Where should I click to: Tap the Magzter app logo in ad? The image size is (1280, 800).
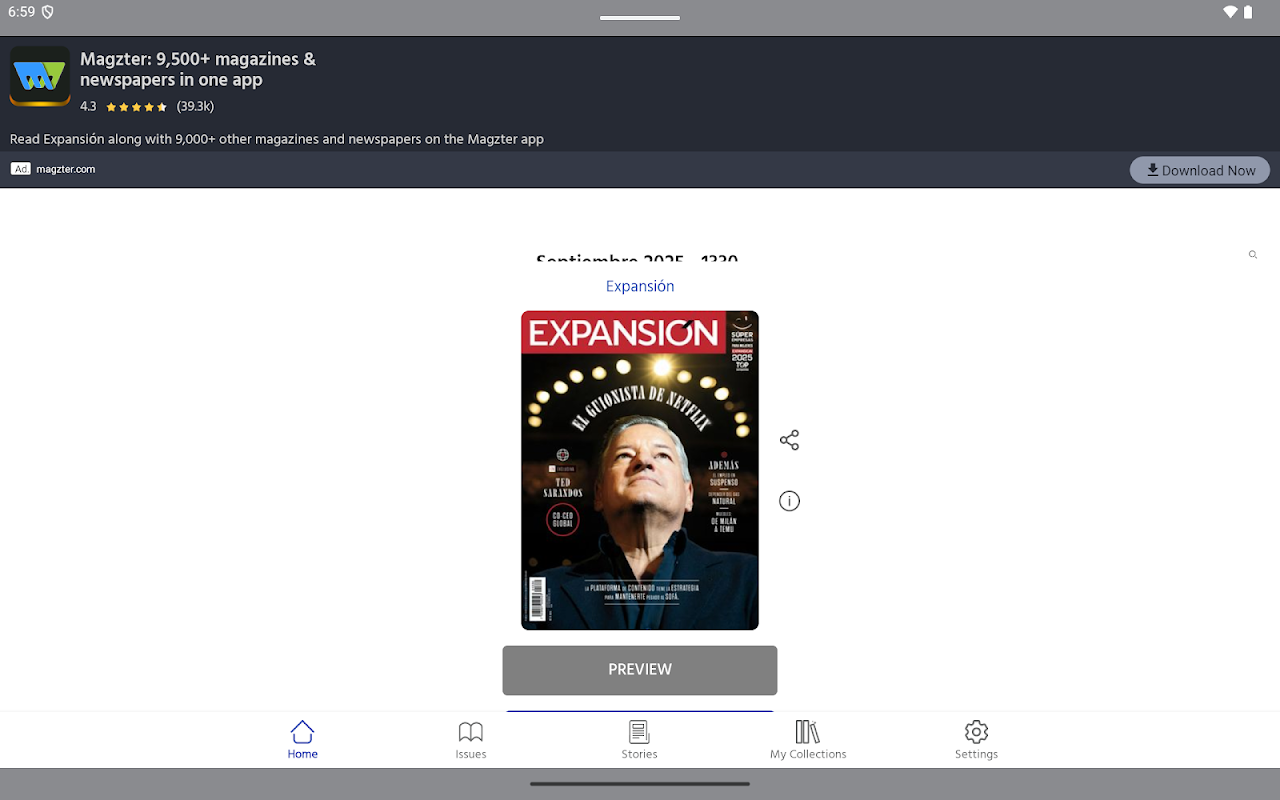click(40, 76)
